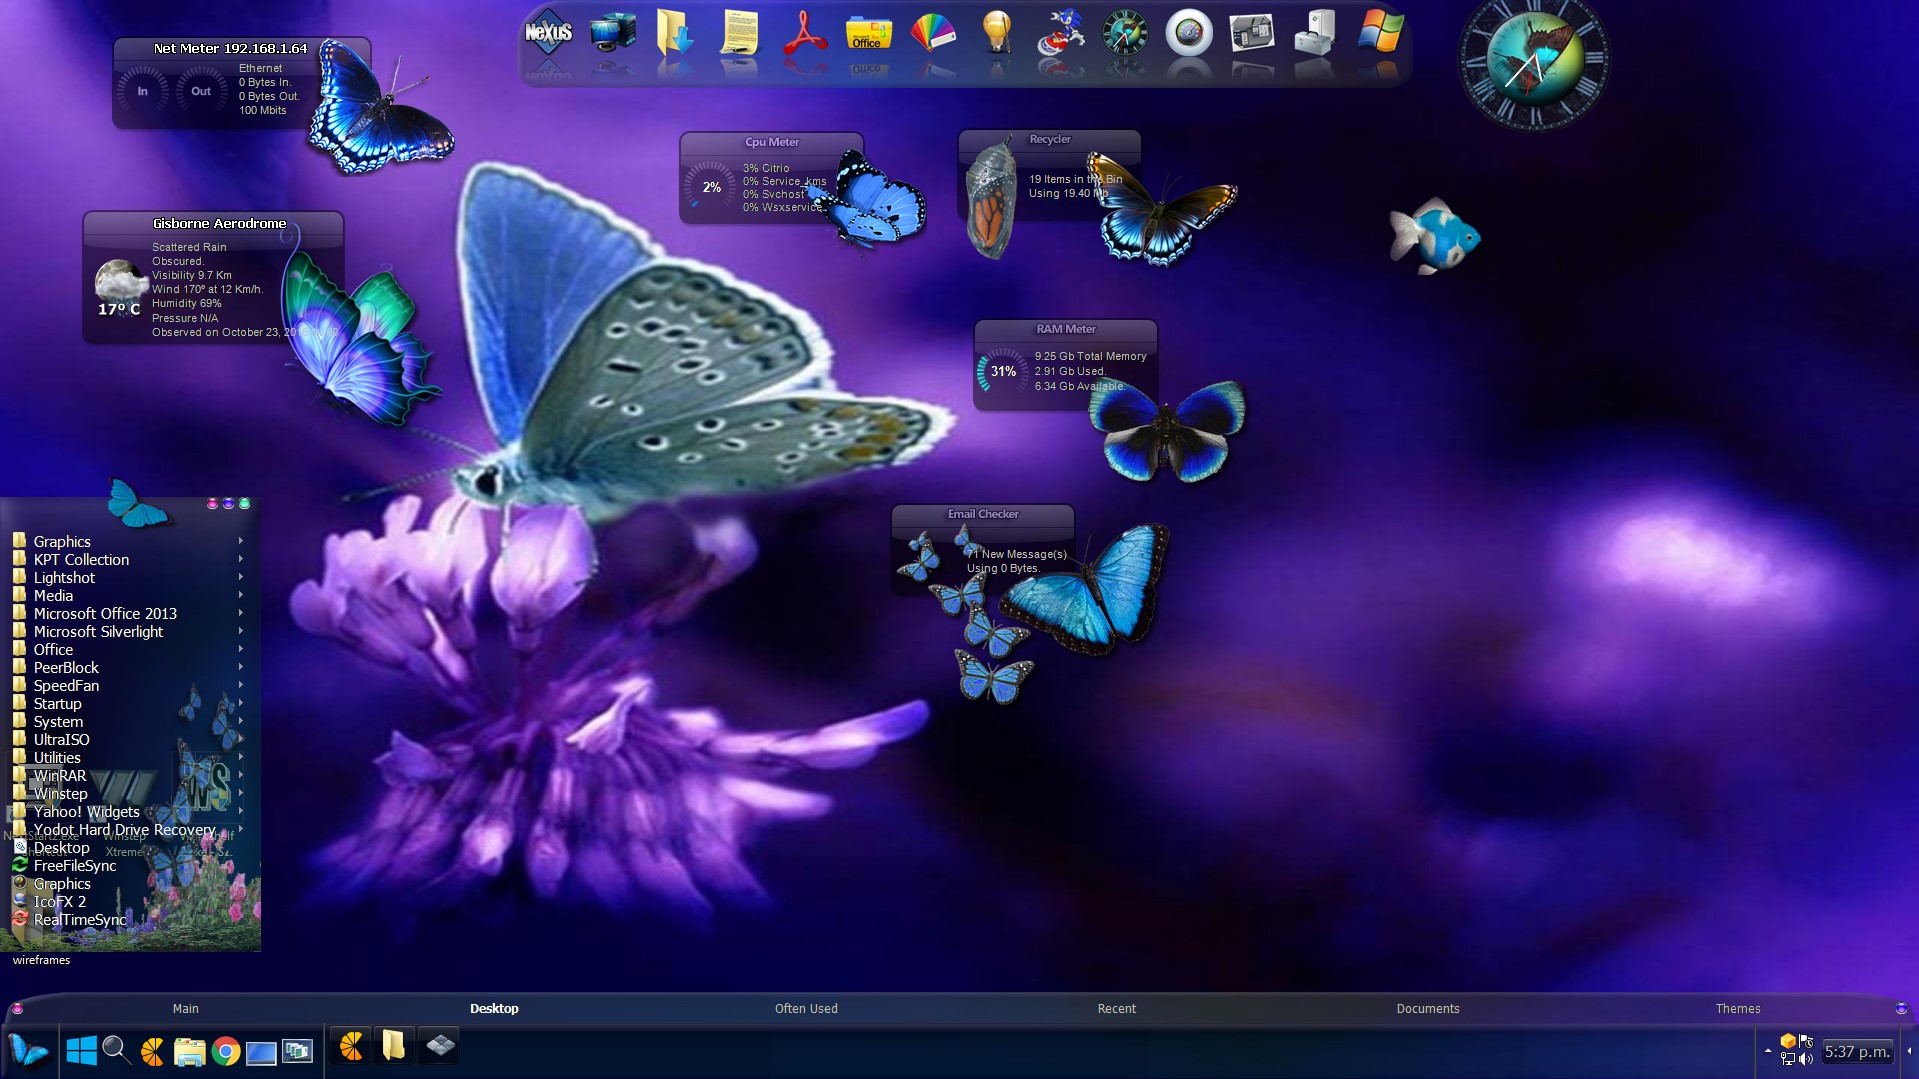The height and width of the screenshot is (1079, 1919).
Task: Expand the Graphics folder submenu arrow
Action: [241, 541]
